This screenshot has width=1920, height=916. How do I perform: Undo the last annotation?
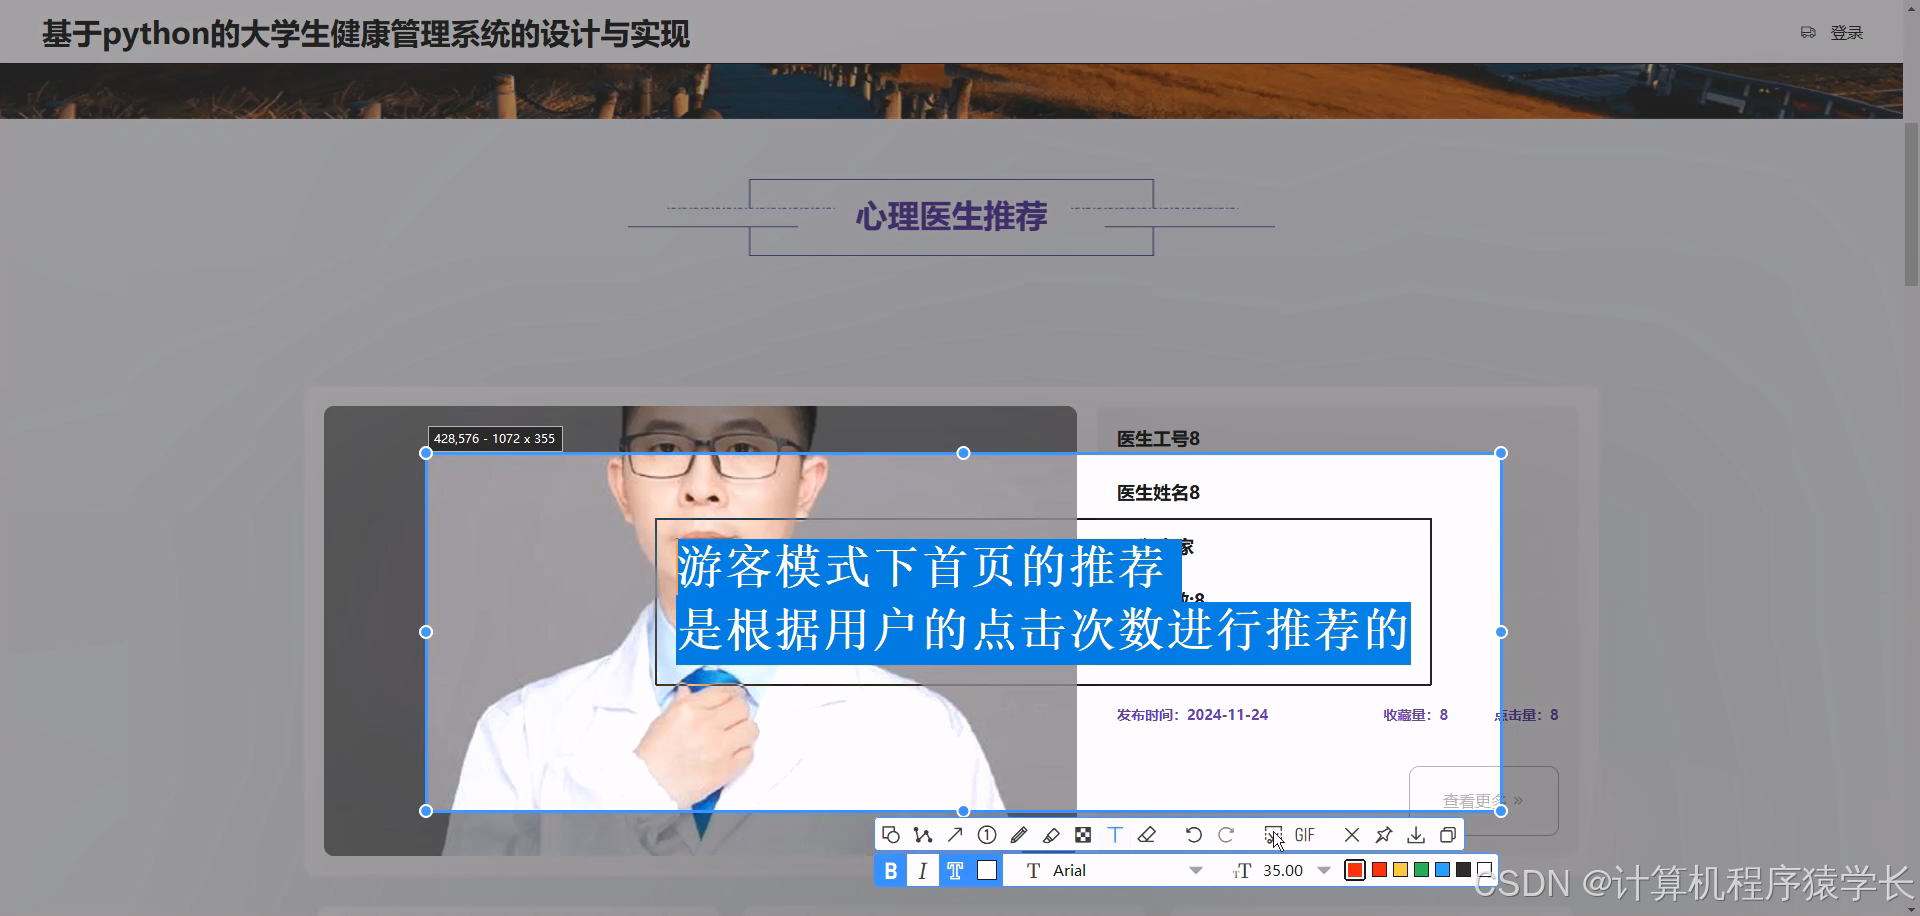1194,835
